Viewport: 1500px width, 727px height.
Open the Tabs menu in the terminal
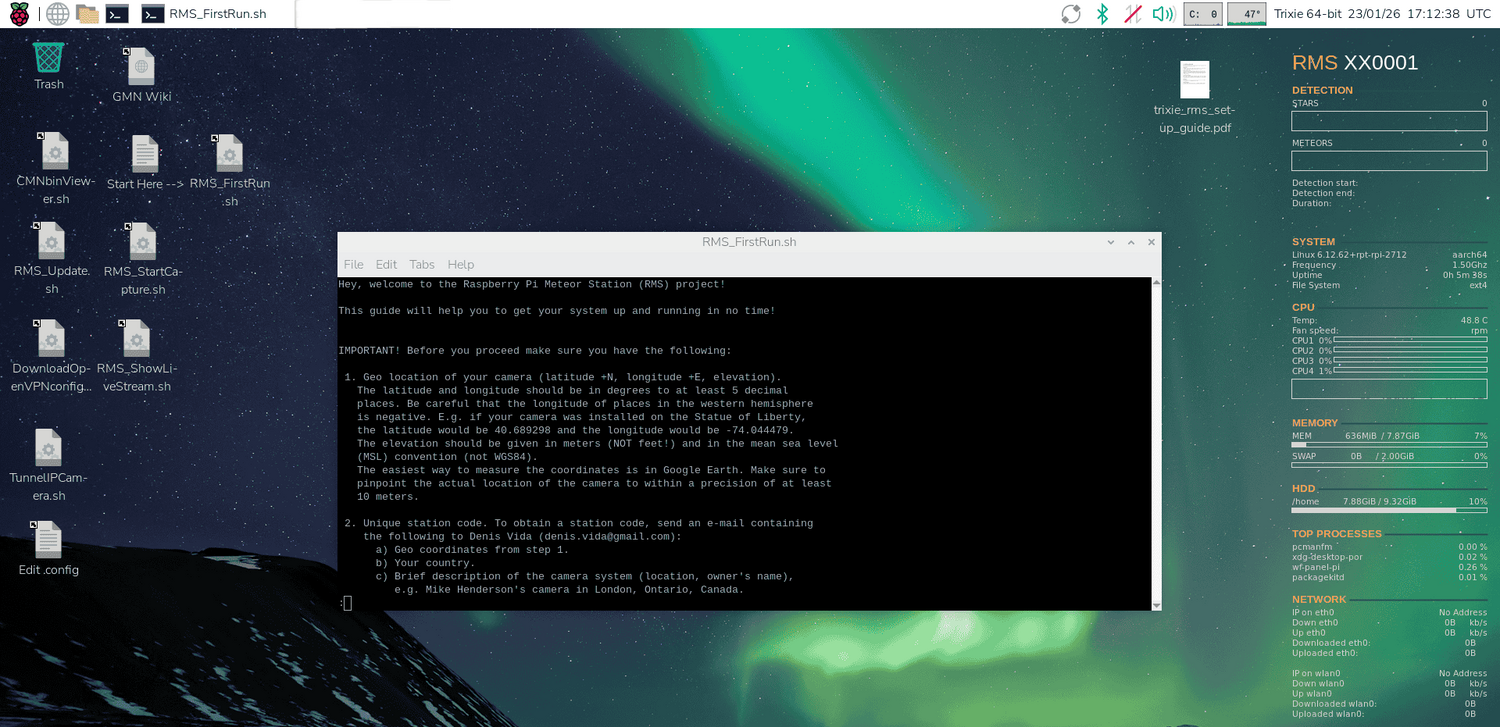[422, 265]
